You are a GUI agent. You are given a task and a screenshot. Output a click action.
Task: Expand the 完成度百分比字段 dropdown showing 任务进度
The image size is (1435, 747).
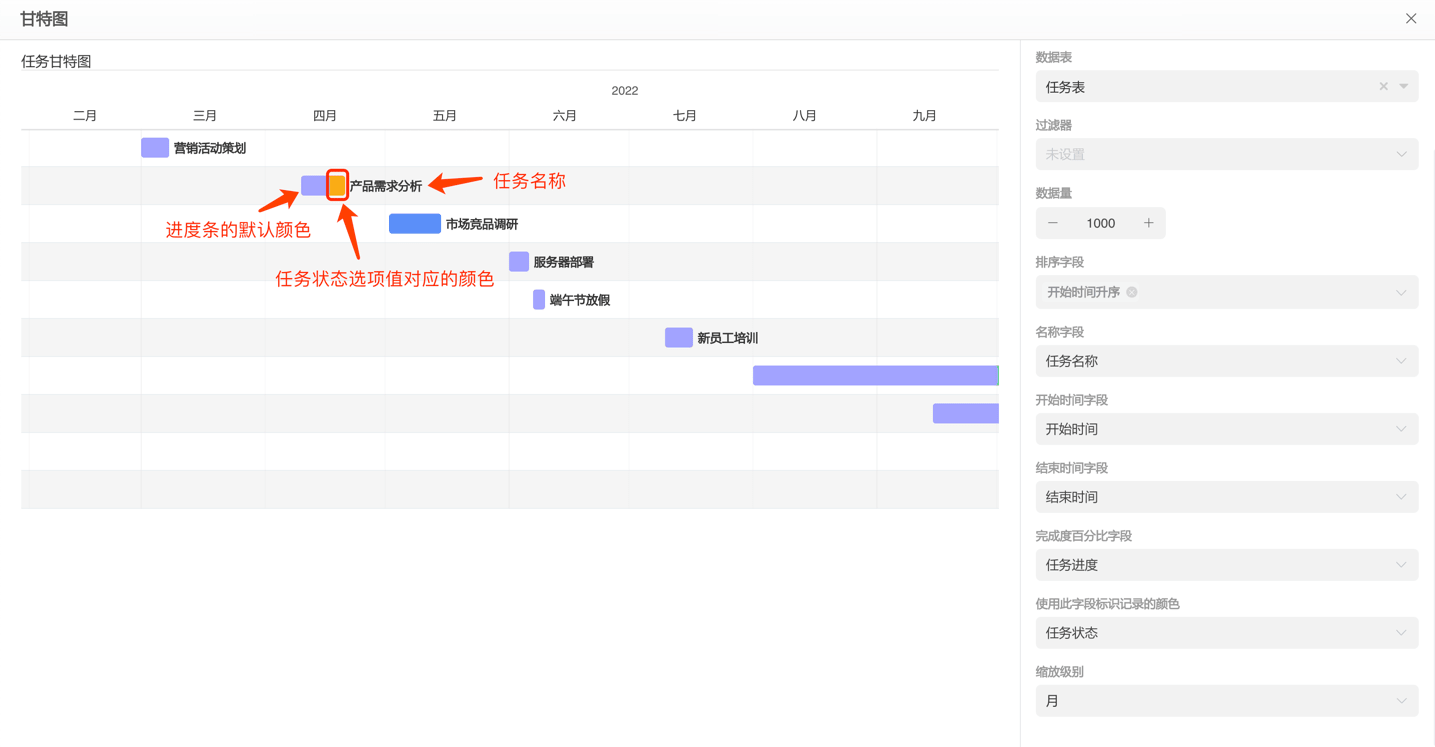[x=1401, y=565]
